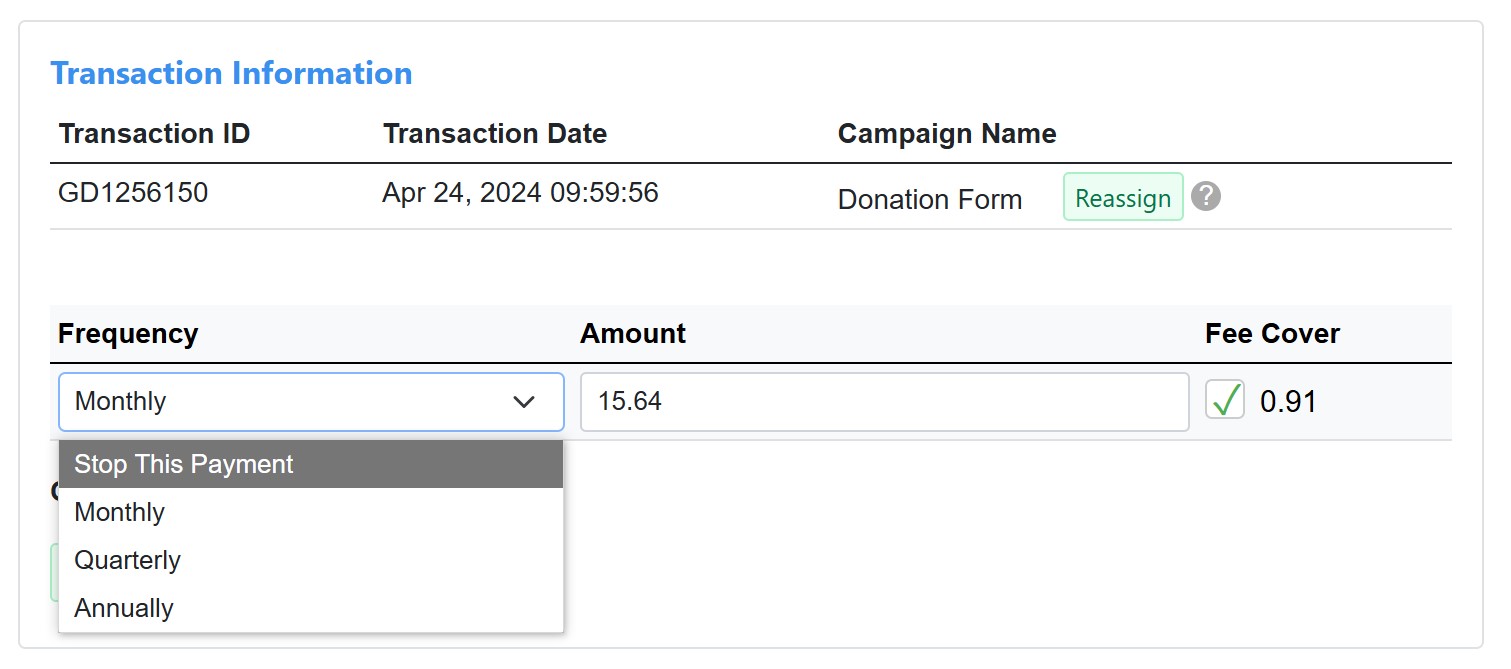Click the Donation Form campaign name
This screenshot has width=1511, height=669.
(x=930, y=200)
